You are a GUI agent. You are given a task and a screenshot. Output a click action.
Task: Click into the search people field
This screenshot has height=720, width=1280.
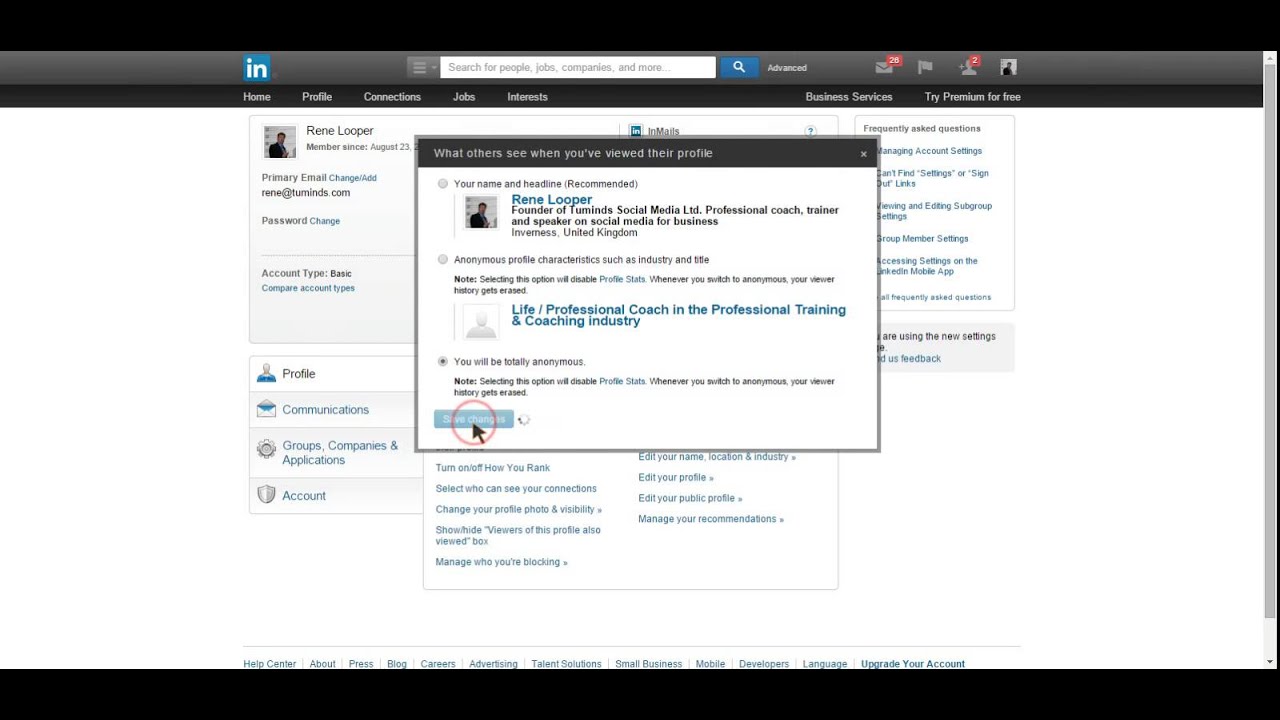(x=578, y=67)
